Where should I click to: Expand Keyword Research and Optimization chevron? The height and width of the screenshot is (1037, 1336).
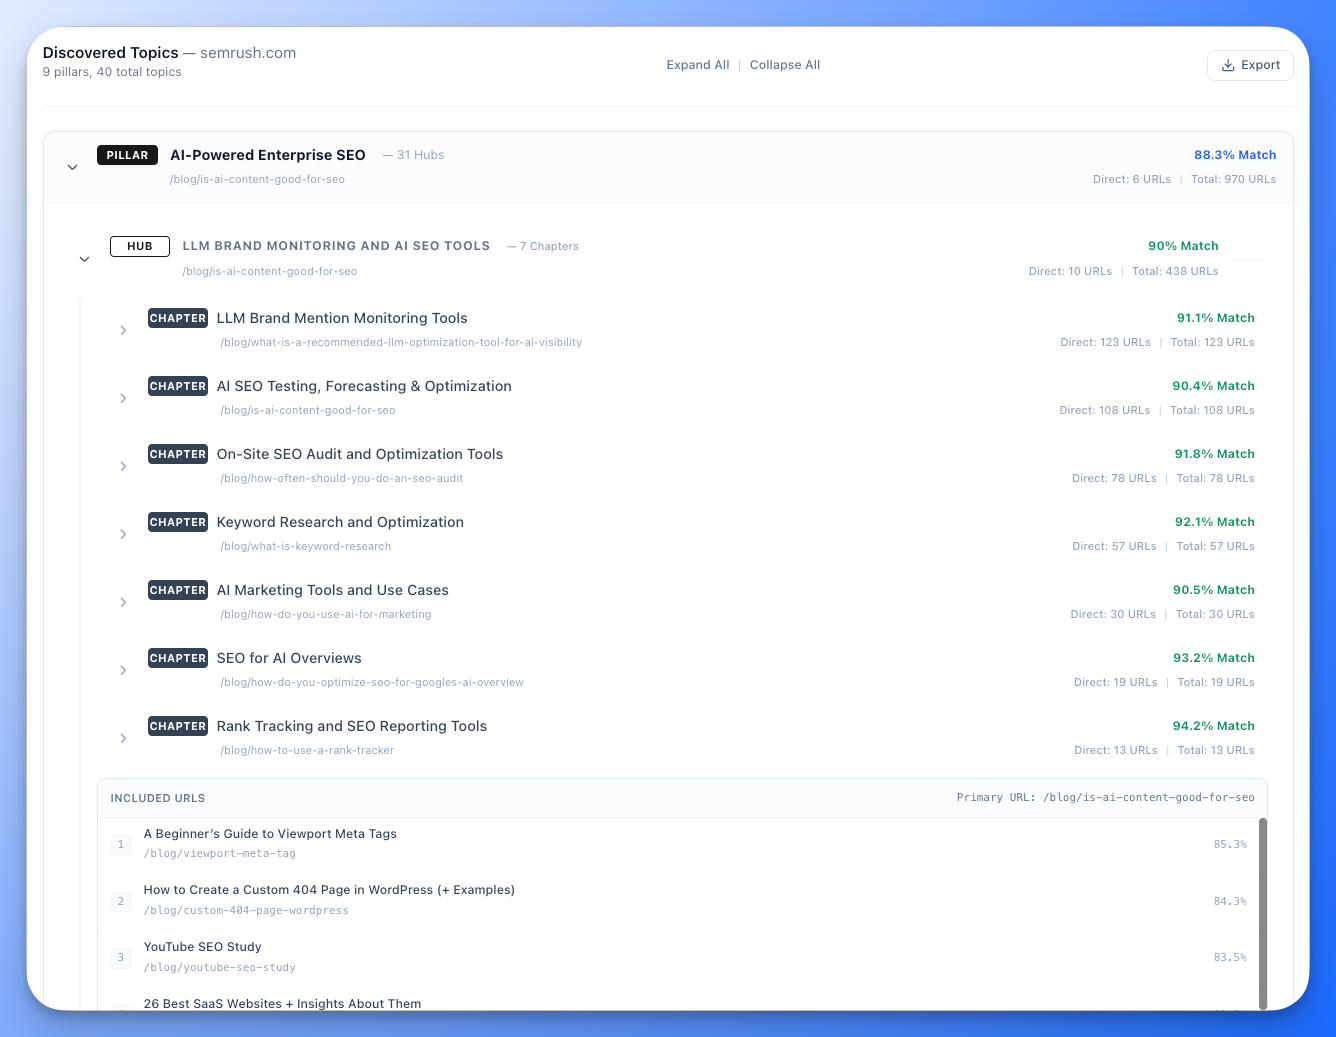point(123,534)
